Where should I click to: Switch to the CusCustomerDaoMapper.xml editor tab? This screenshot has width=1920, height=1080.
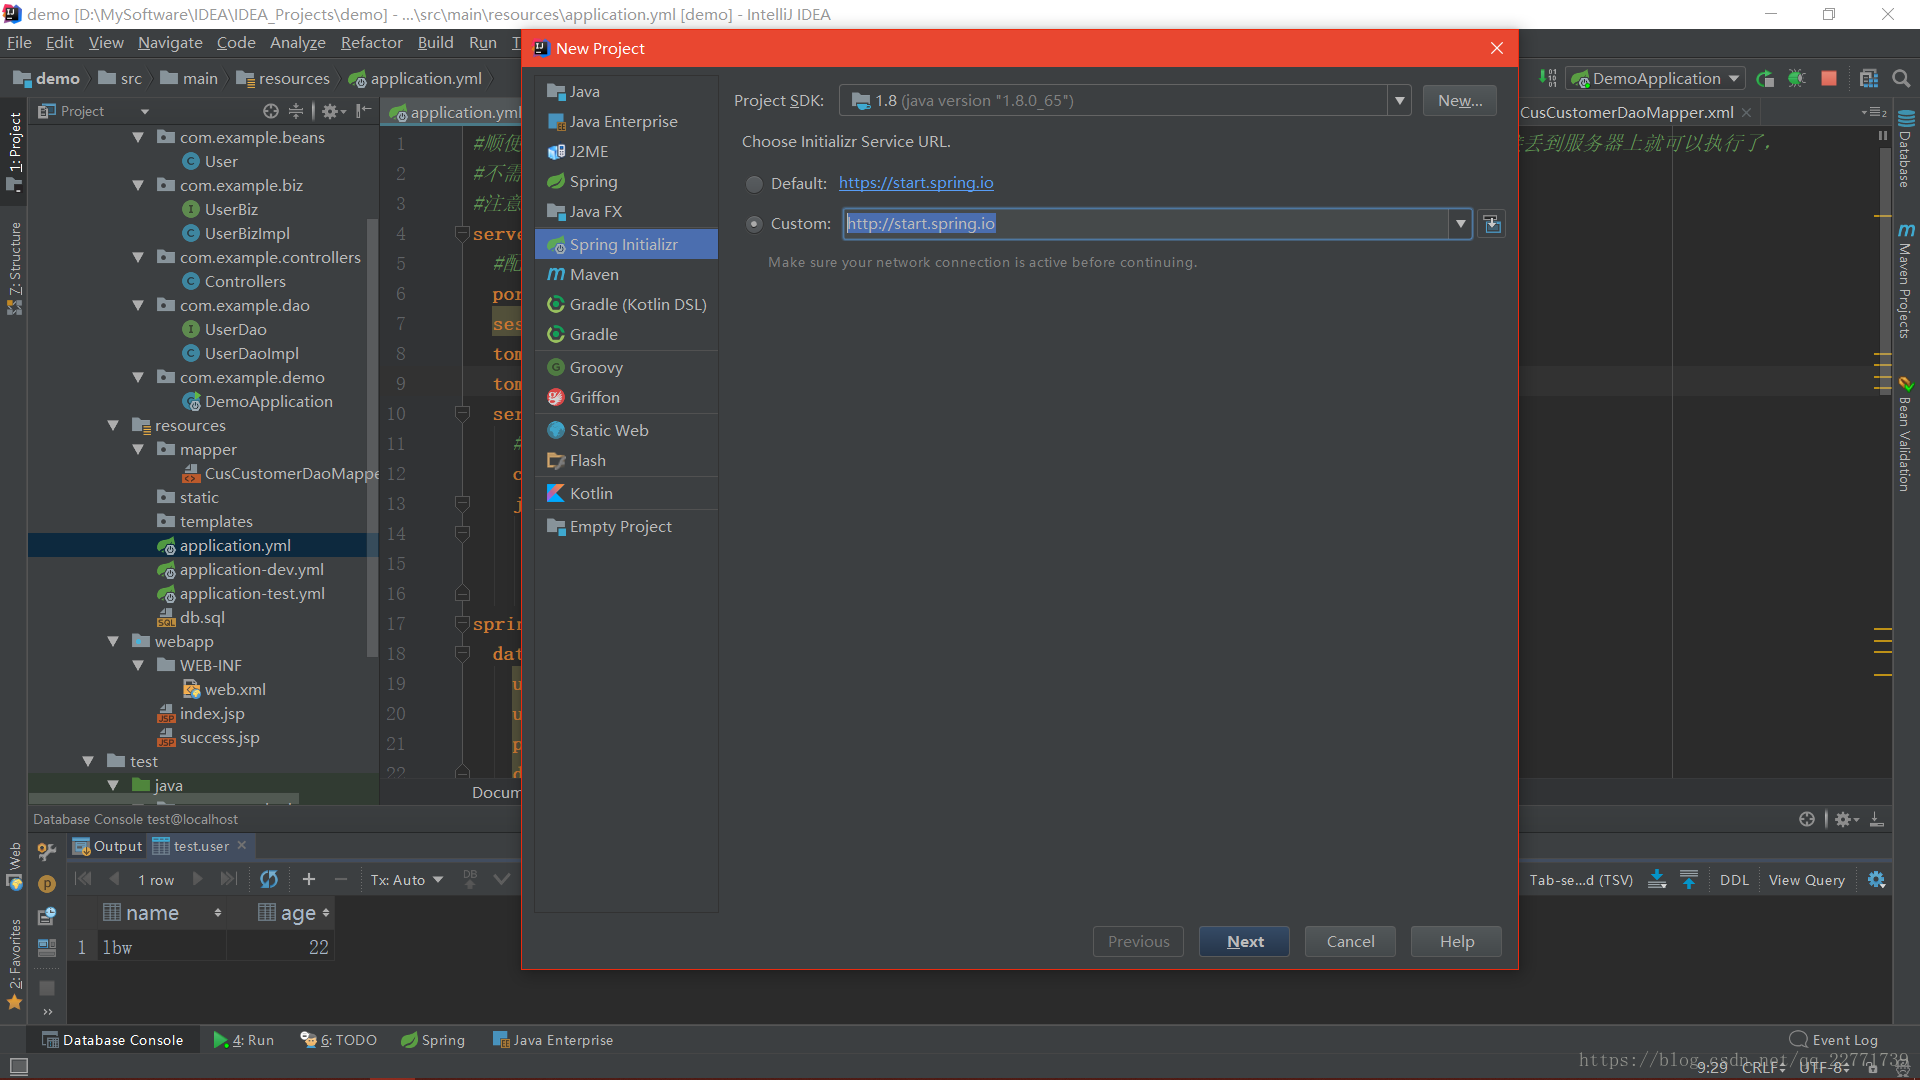pyautogui.click(x=1626, y=112)
